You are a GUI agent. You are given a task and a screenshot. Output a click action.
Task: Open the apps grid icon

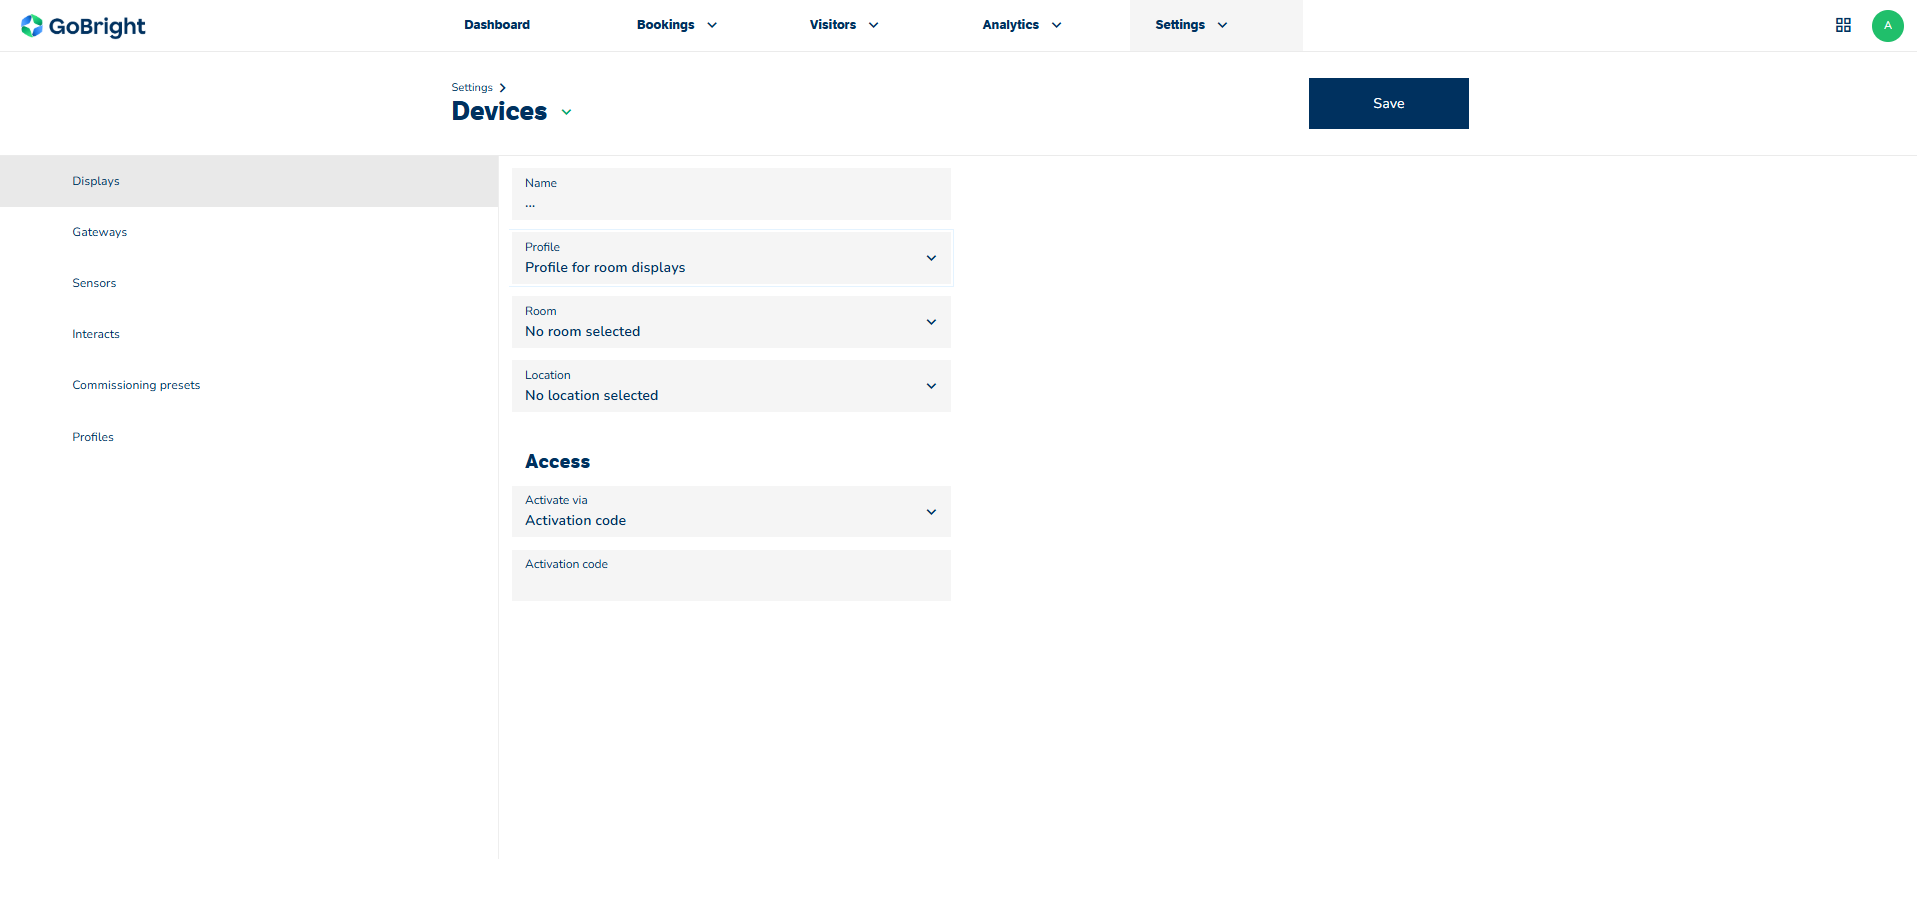[x=1843, y=25]
